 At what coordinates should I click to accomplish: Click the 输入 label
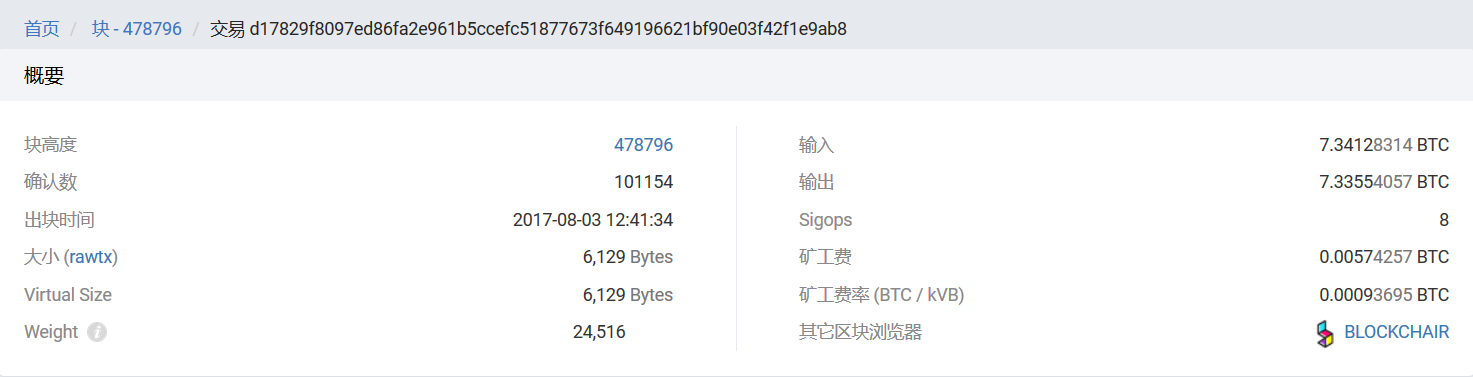pos(816,145)
